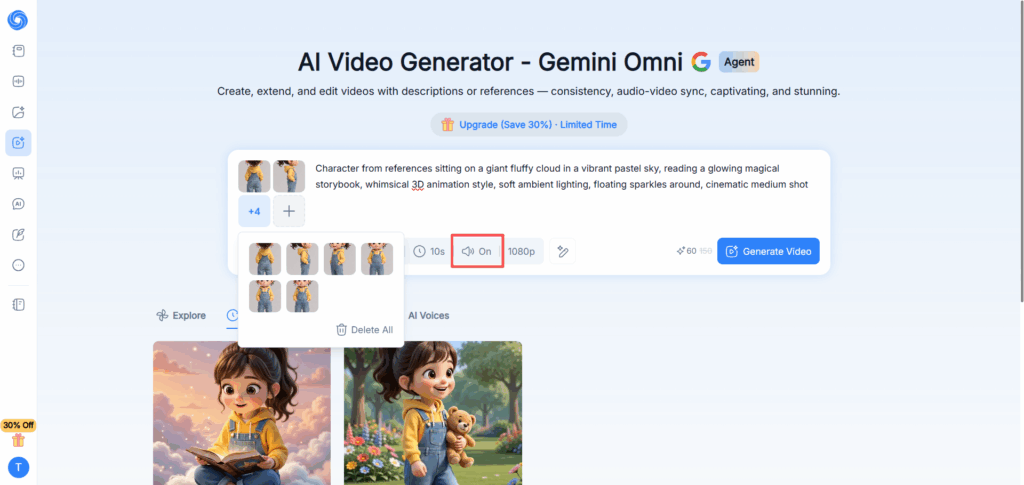Open the girl holding teddy bear video result
1024x485 pixels.
click(x=433, y=413)
